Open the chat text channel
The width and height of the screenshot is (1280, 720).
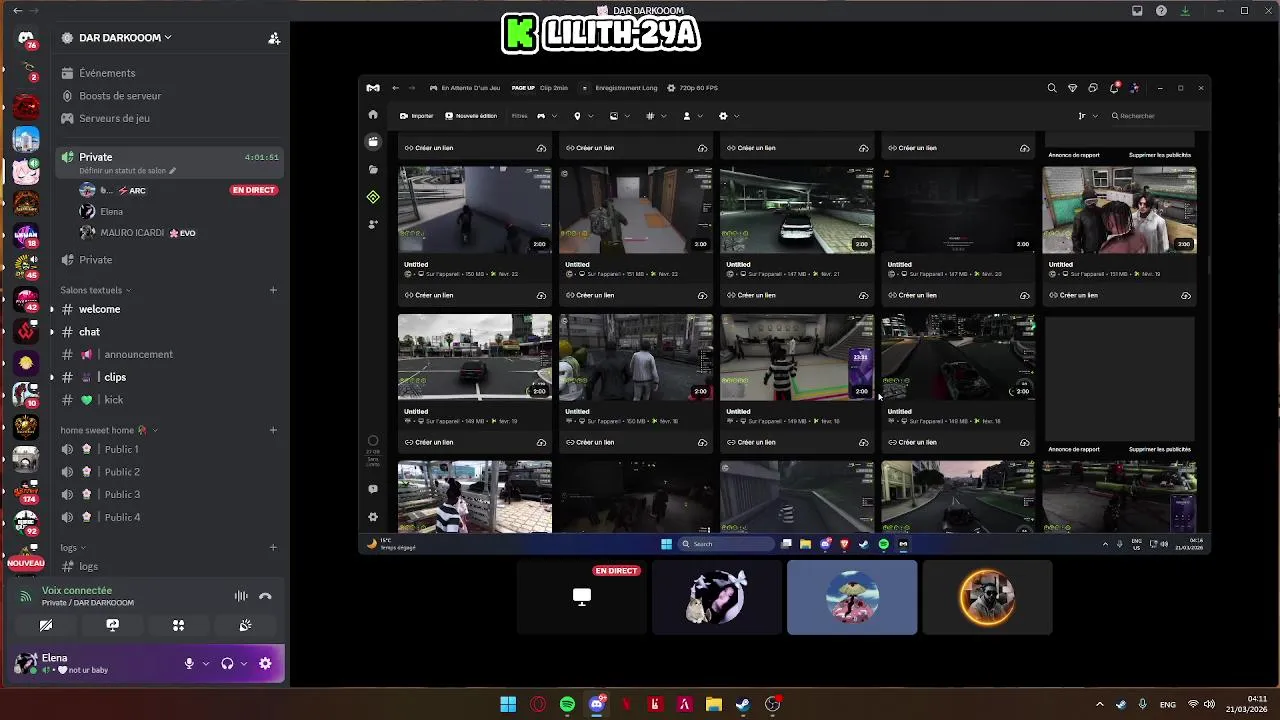[170, 332]
